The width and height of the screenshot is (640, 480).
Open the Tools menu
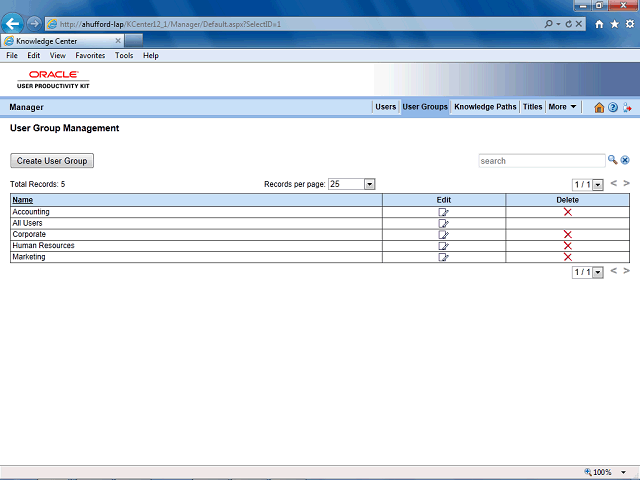[x=124, y=56]
